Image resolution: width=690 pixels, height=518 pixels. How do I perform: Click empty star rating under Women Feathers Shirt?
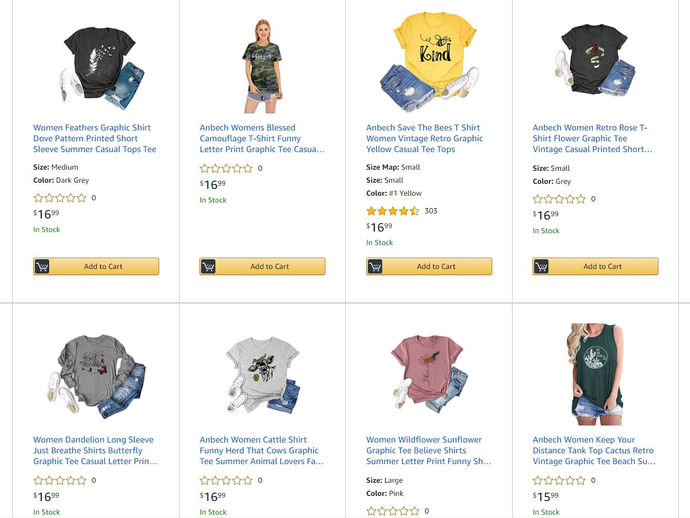click(60, 198)
